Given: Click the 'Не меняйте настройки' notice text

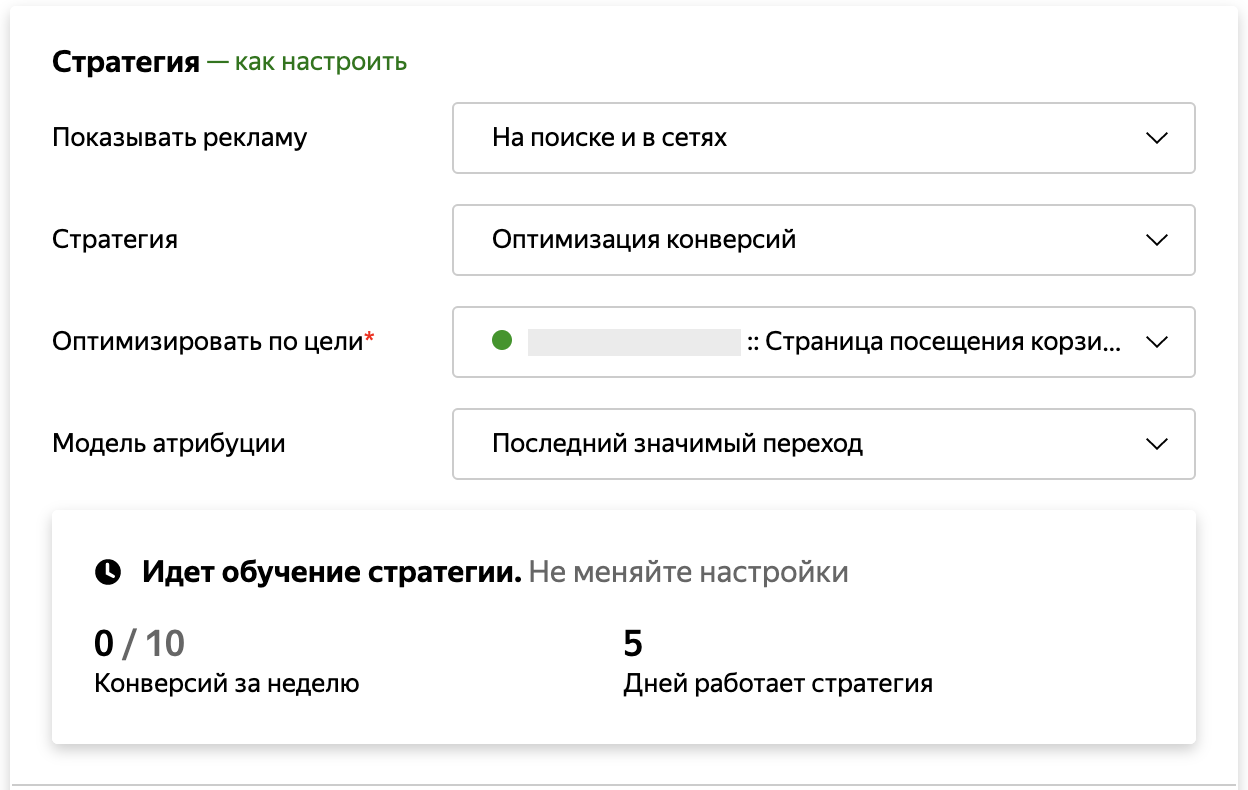Looking at the screenshot, I should pyautogui.click(x=688, y=573).
